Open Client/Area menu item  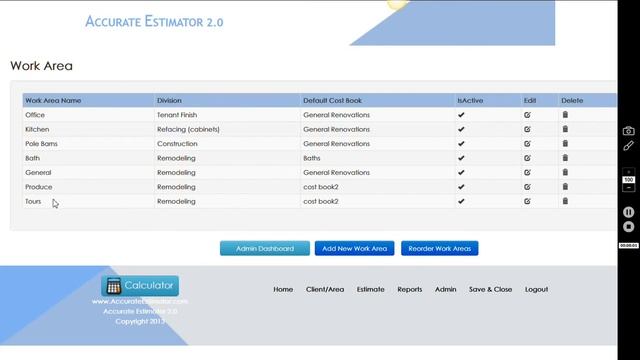(325, 289)
